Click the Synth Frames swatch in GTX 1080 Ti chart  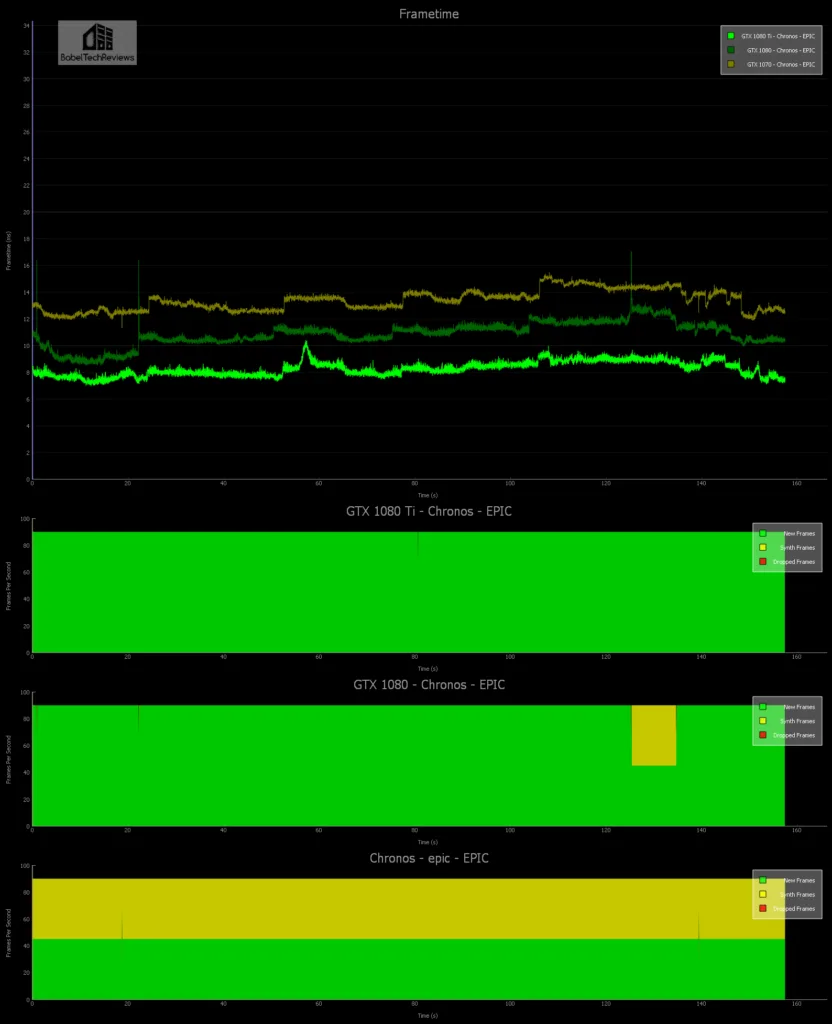point(762,548)
